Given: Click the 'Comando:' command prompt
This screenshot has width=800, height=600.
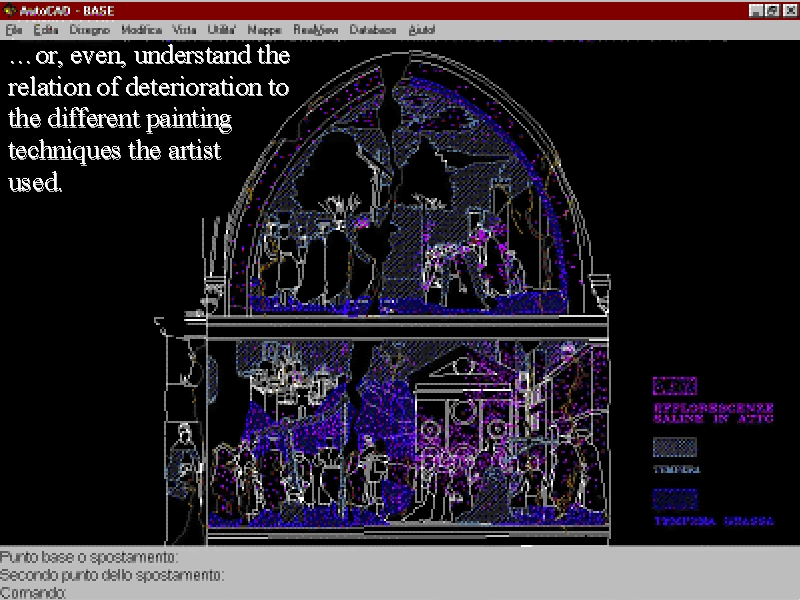Looking at the screenshot, I should tap(33, 593).
